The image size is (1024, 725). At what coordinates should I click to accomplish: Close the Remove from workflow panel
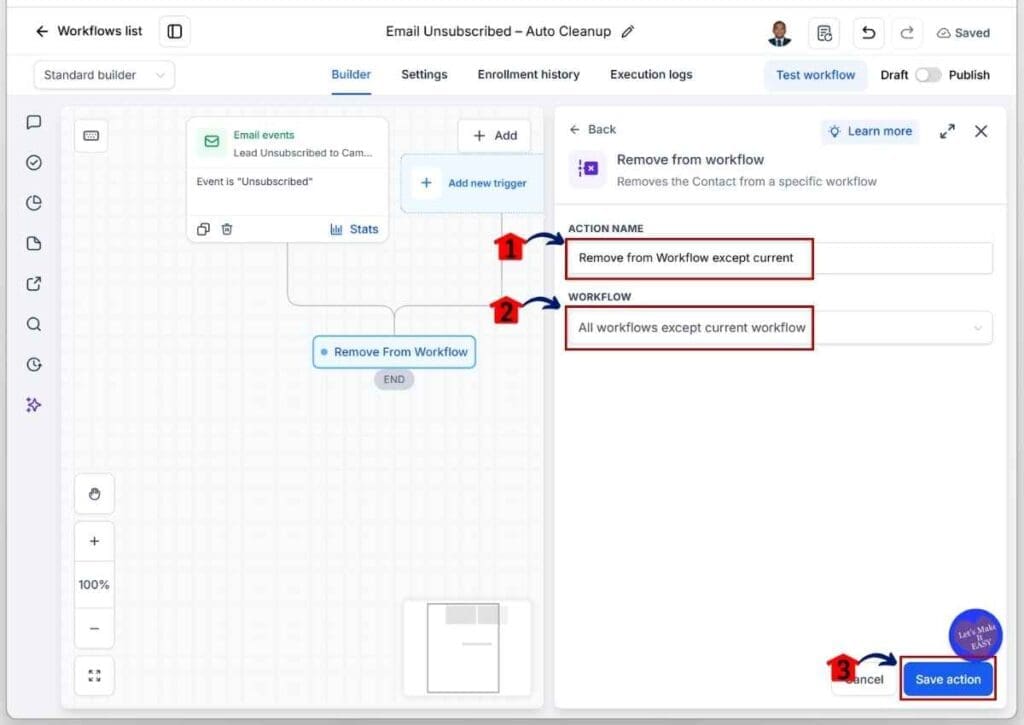(x=981, y=131)
